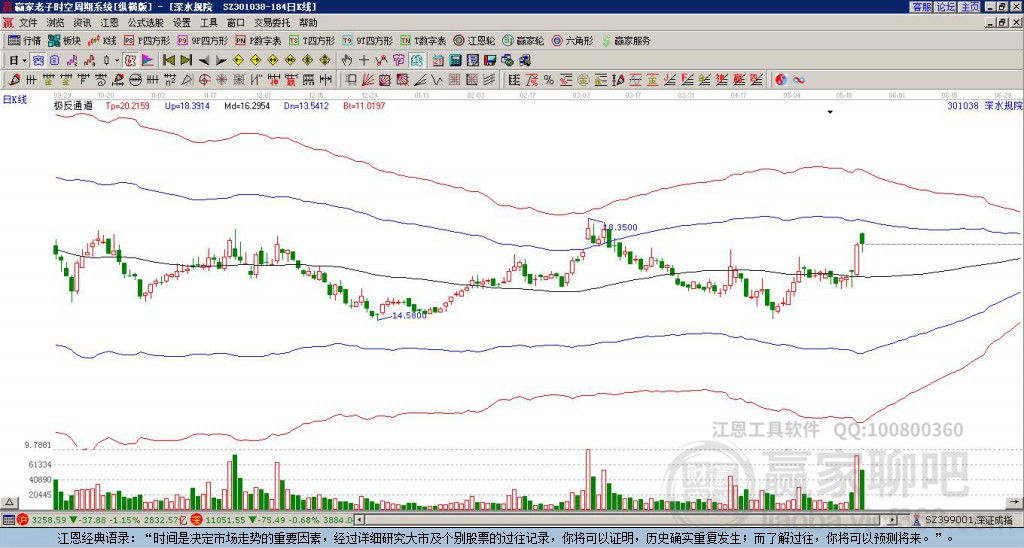
Task: Click the Dn=13.5412 value
Action: (306, 105)
